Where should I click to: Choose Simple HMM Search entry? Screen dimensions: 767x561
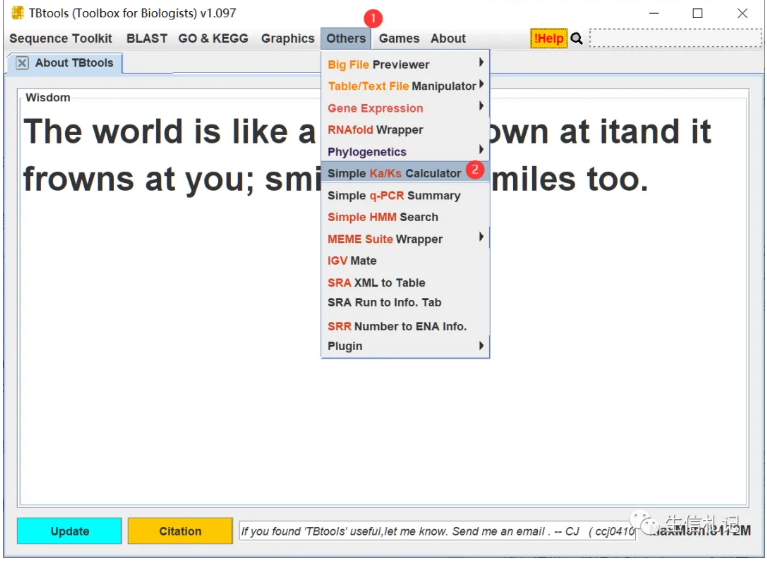[x=383, y=217]
